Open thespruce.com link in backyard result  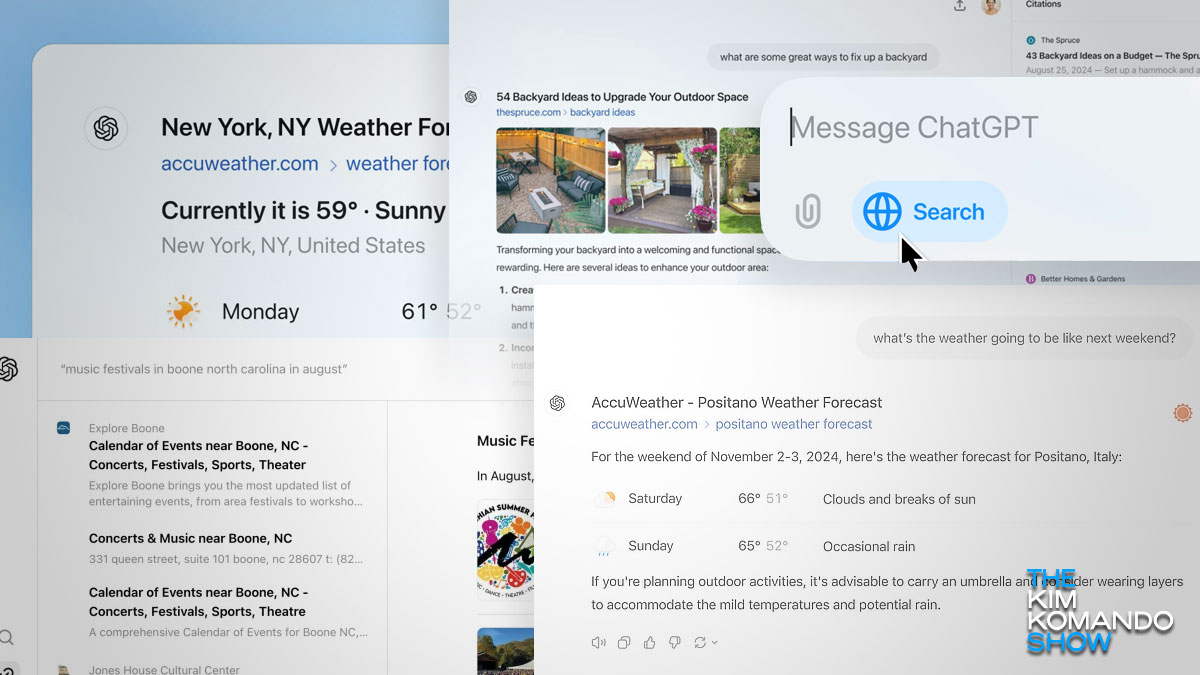click(x=528, y=113)
